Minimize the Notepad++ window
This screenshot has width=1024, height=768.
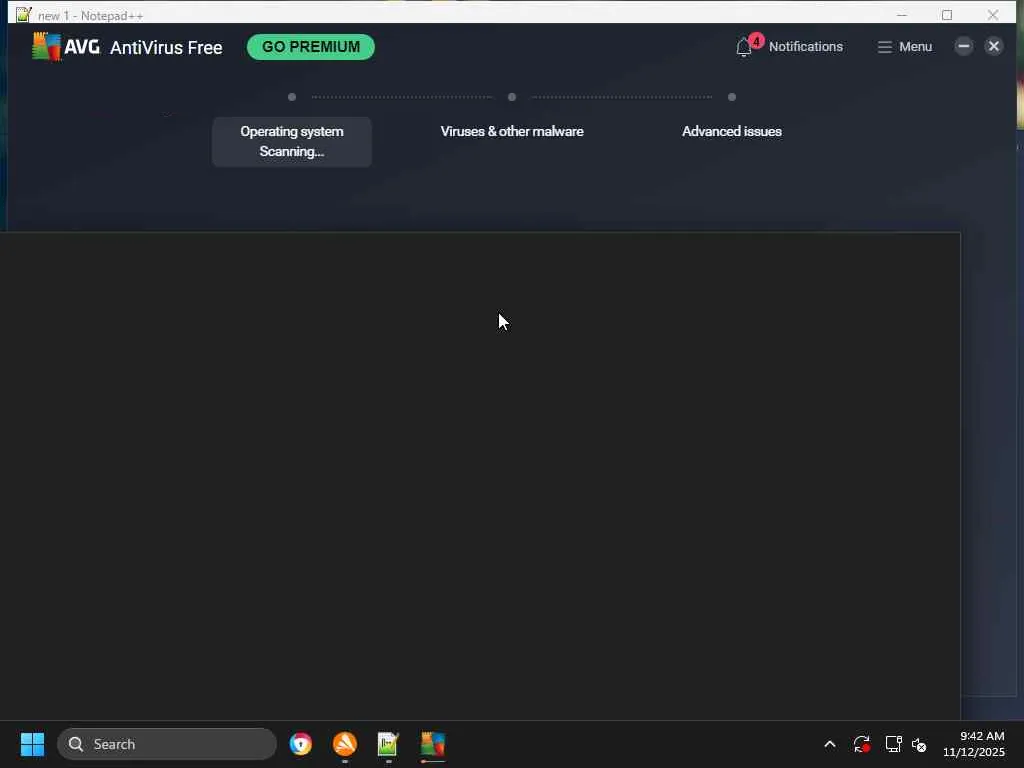click(x=902, y=14)
